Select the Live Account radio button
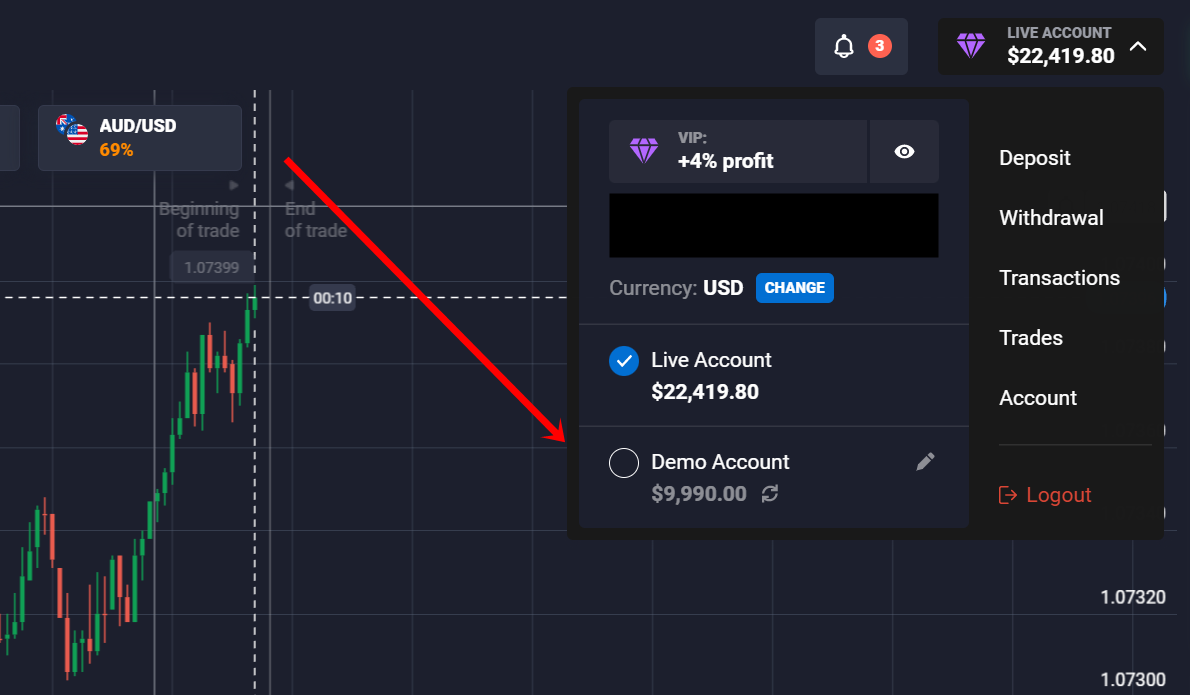Viewport: 1190px width, 695px height. coord(624,361)
